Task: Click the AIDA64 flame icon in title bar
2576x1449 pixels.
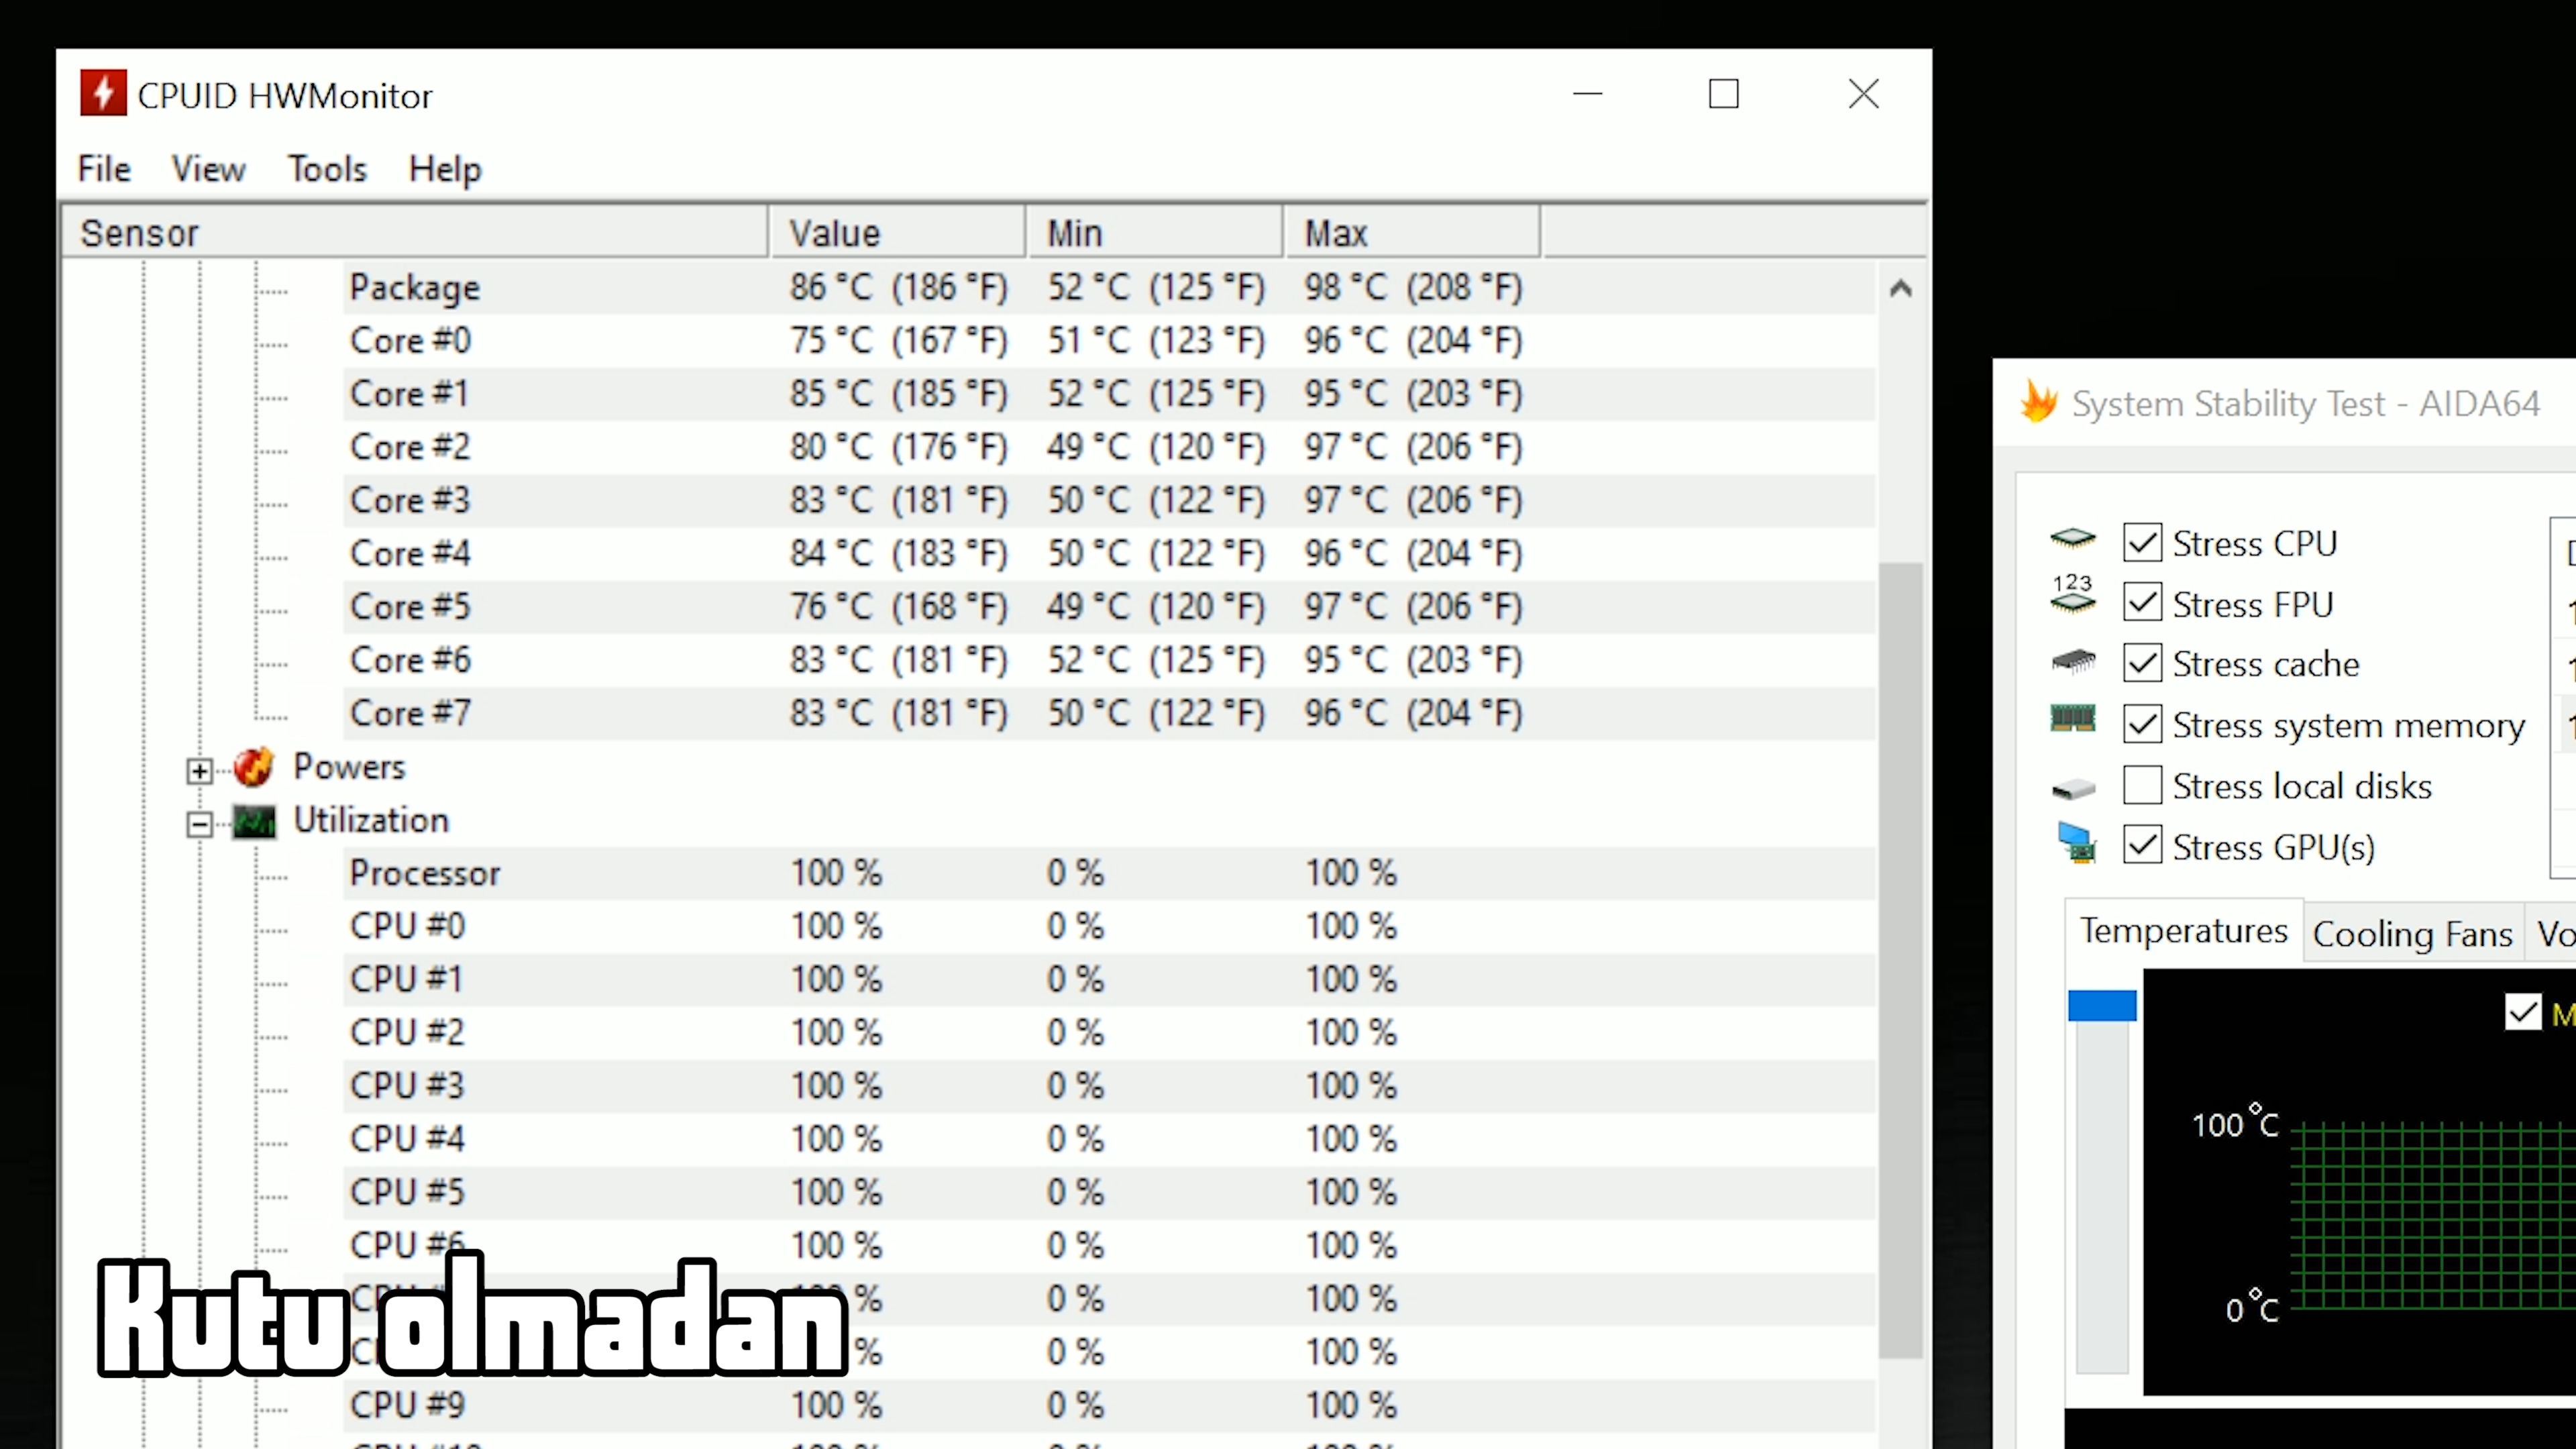Action: point(2038,403)
